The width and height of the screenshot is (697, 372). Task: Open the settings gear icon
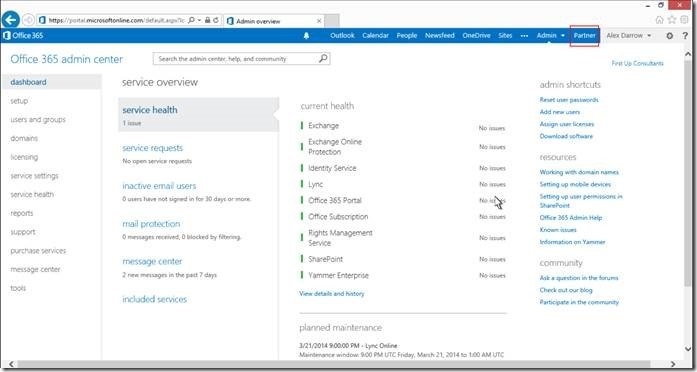click(x=669, y=36)
